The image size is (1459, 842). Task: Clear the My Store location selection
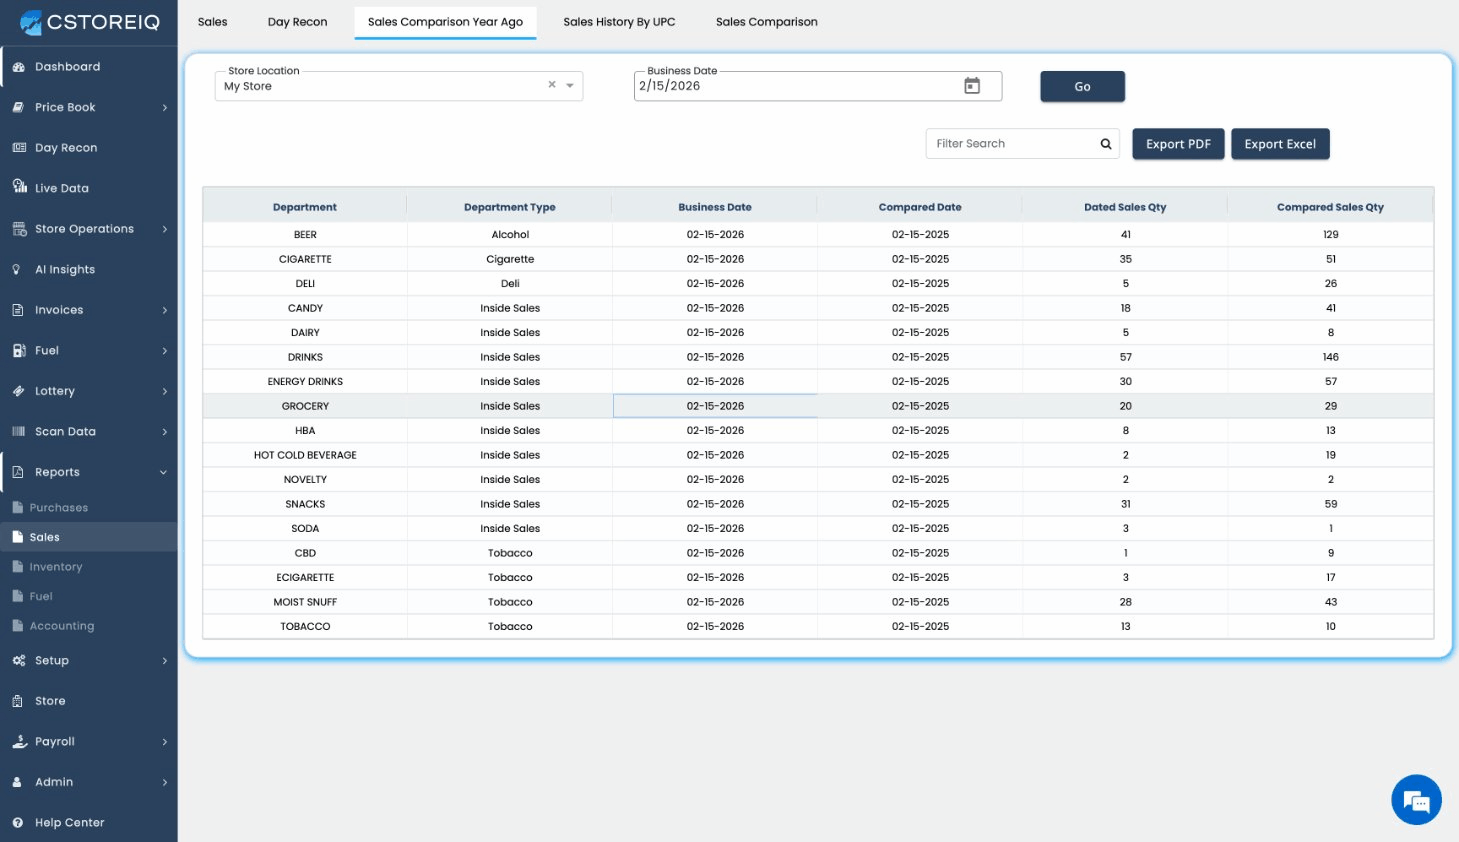coord(552,85)
